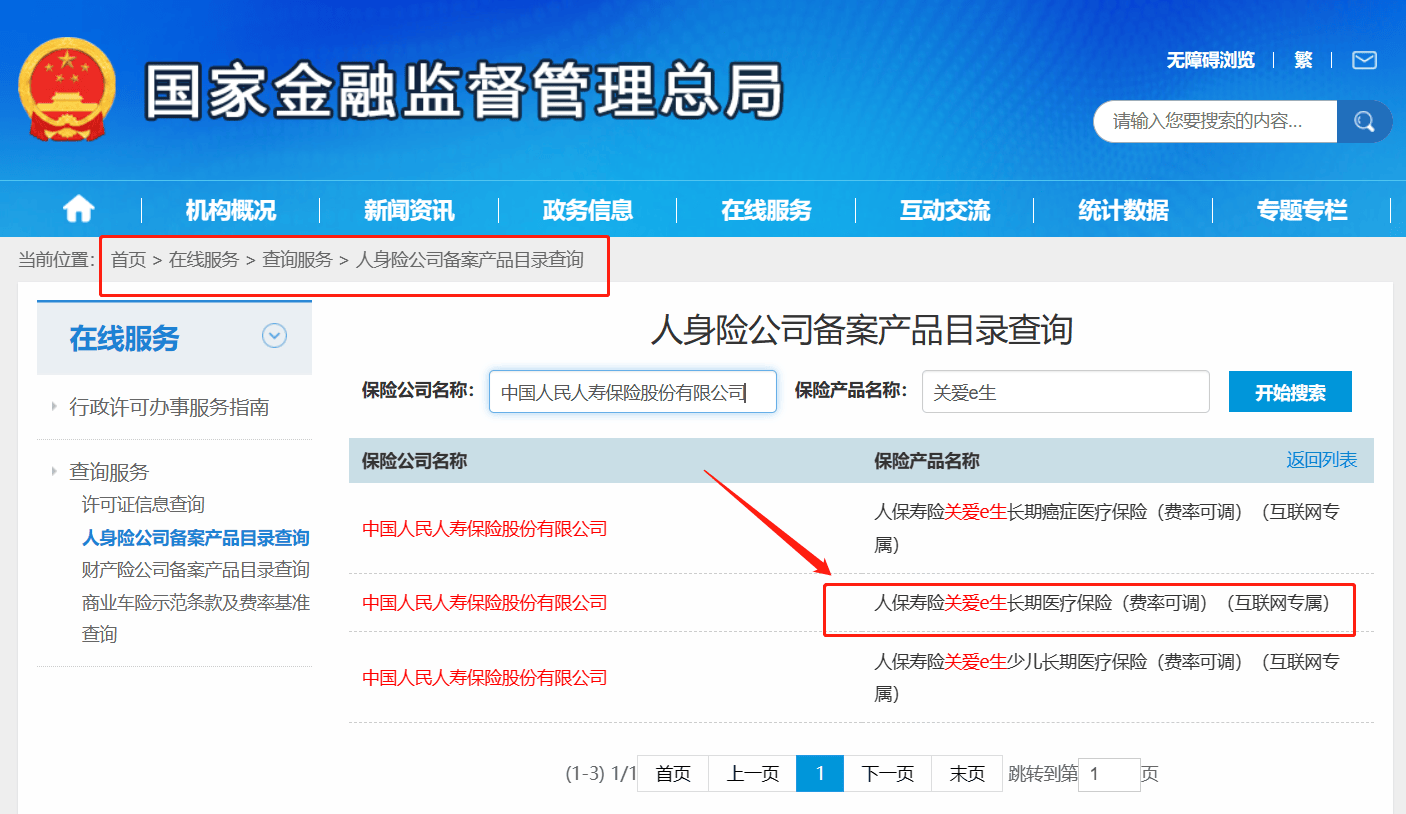Go to home via house icon

click(x=79, y=210)
